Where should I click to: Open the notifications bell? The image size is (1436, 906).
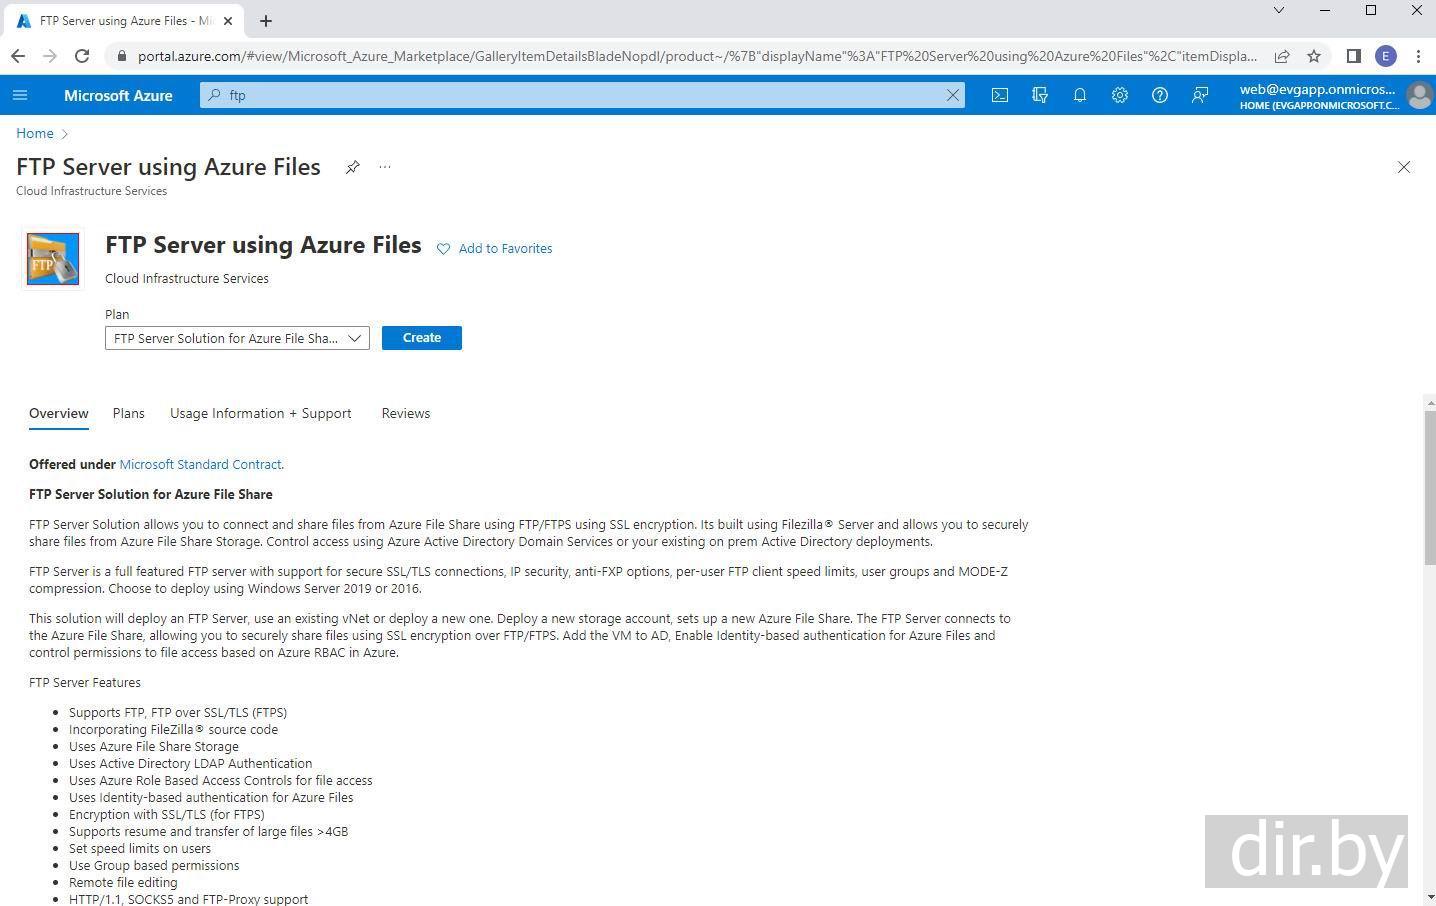coord(1080,95)
